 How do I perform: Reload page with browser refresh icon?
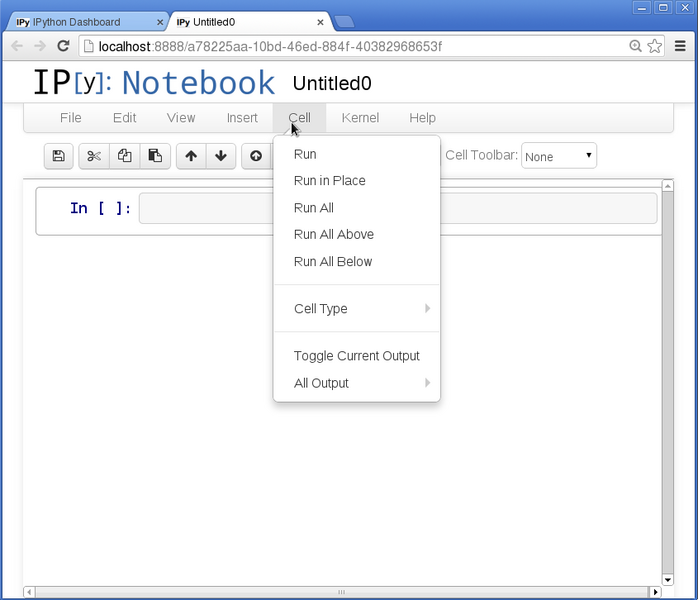pos(63,46)
